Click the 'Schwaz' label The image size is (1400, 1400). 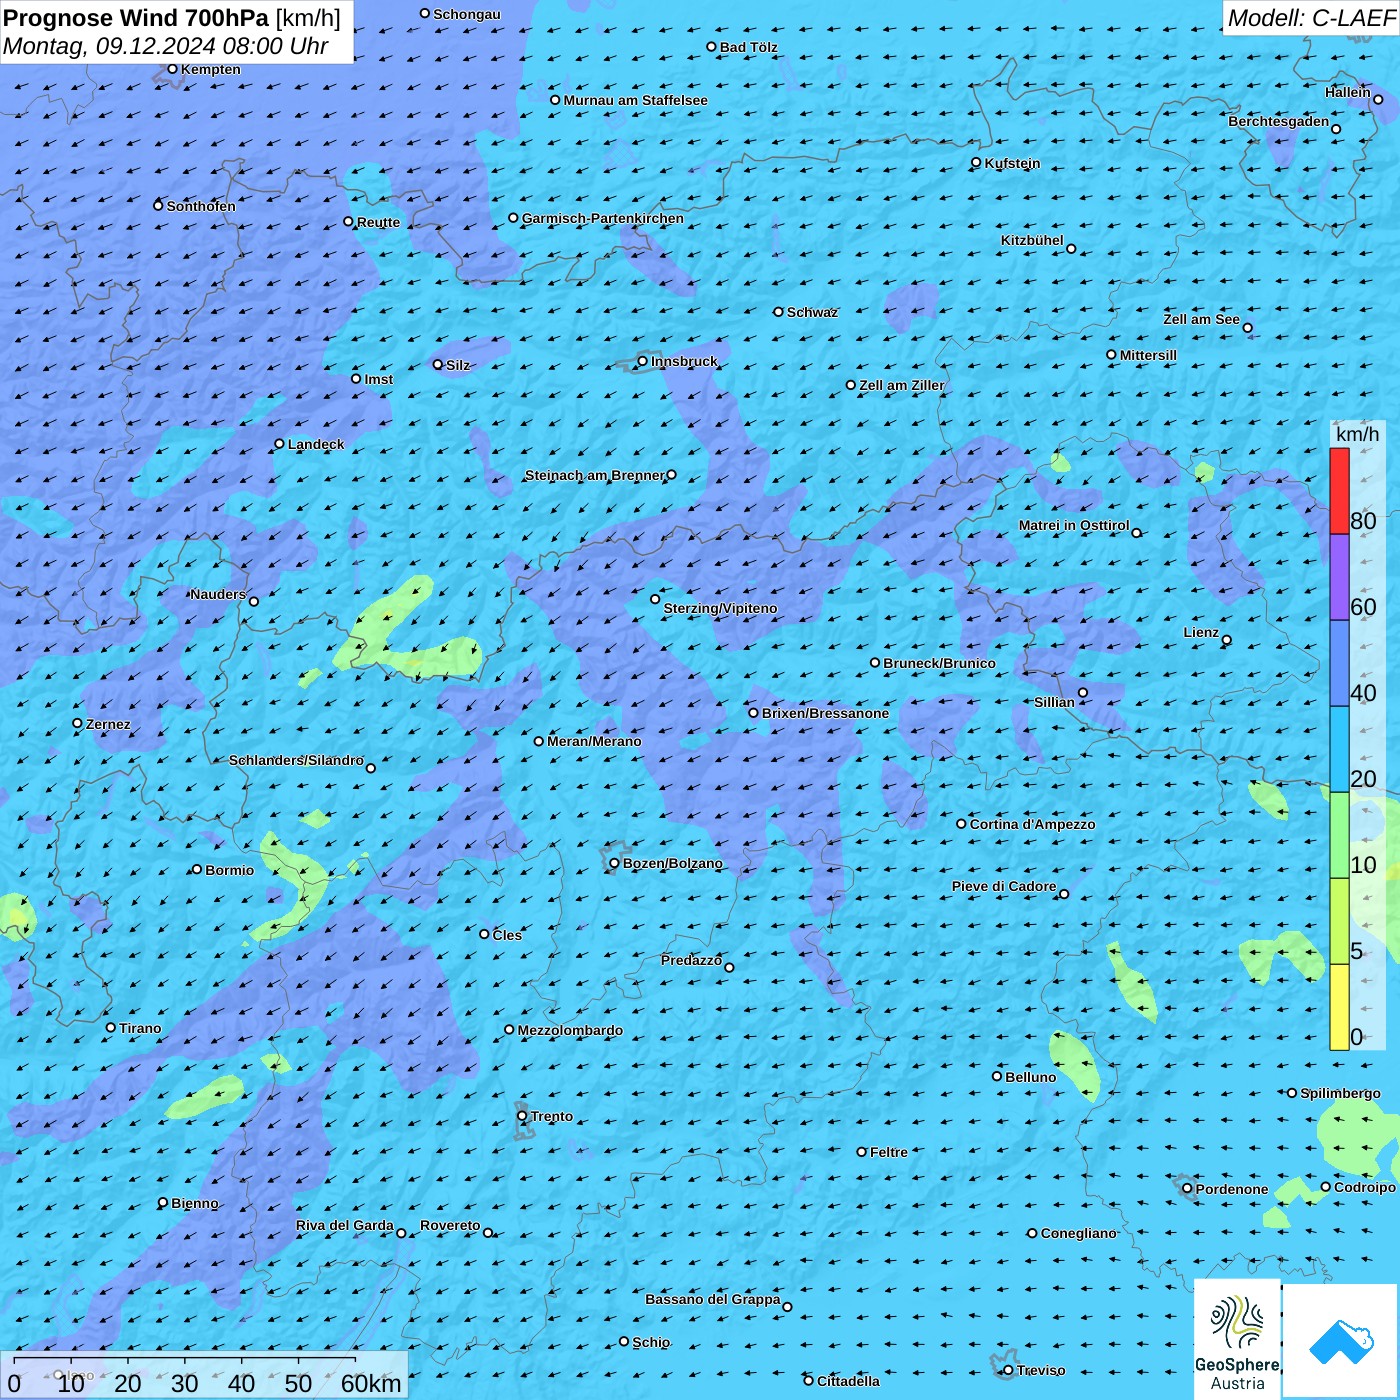[812, 312]
